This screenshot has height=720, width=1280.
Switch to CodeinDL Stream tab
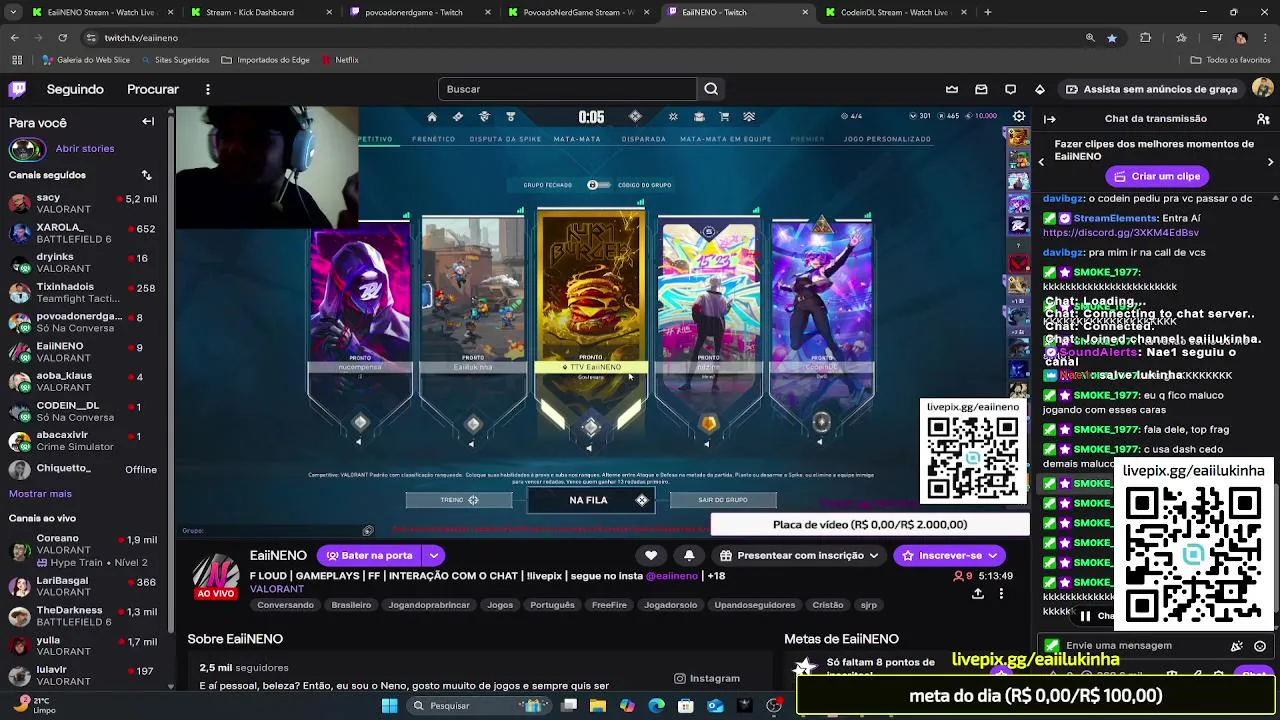(x=894, y=12)
